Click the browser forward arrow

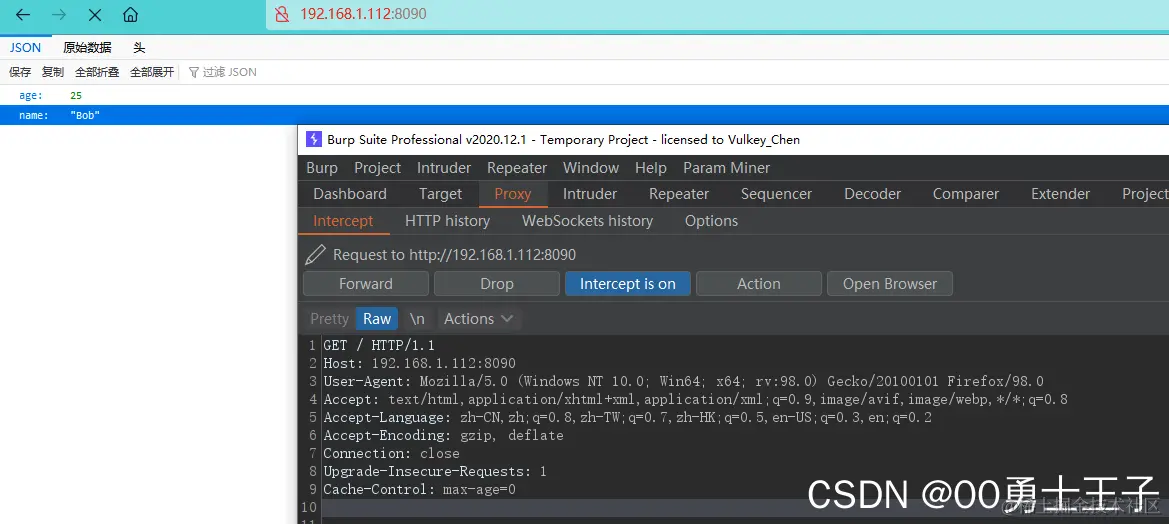pyautogui.click(x=59, y=15)
